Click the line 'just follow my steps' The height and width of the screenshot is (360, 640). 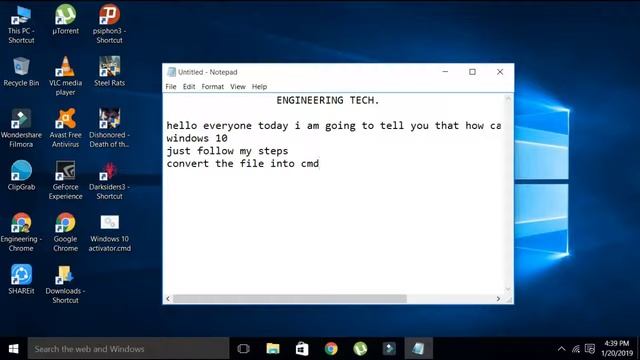pos(227,151)
